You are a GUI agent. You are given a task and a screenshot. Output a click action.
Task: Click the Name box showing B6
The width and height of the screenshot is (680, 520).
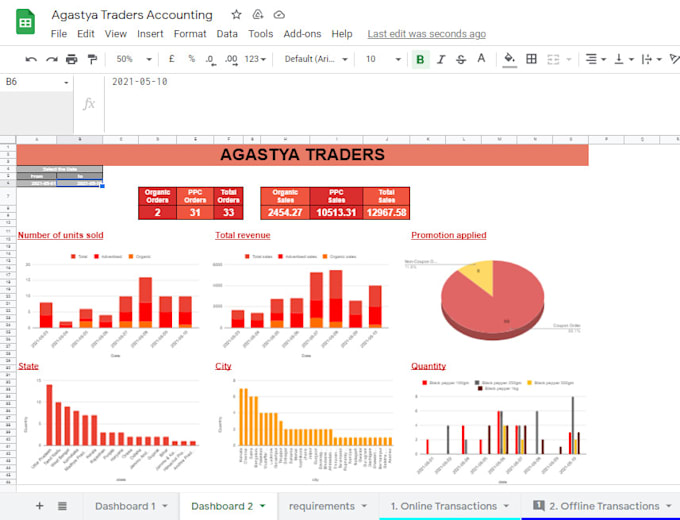[x=31, y=82]
